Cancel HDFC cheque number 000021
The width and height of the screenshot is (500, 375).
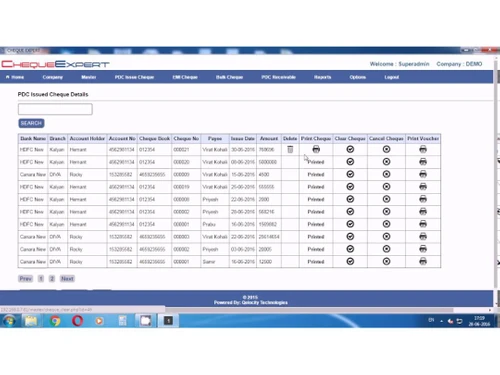pyautogui.click(x=386, y=149)
